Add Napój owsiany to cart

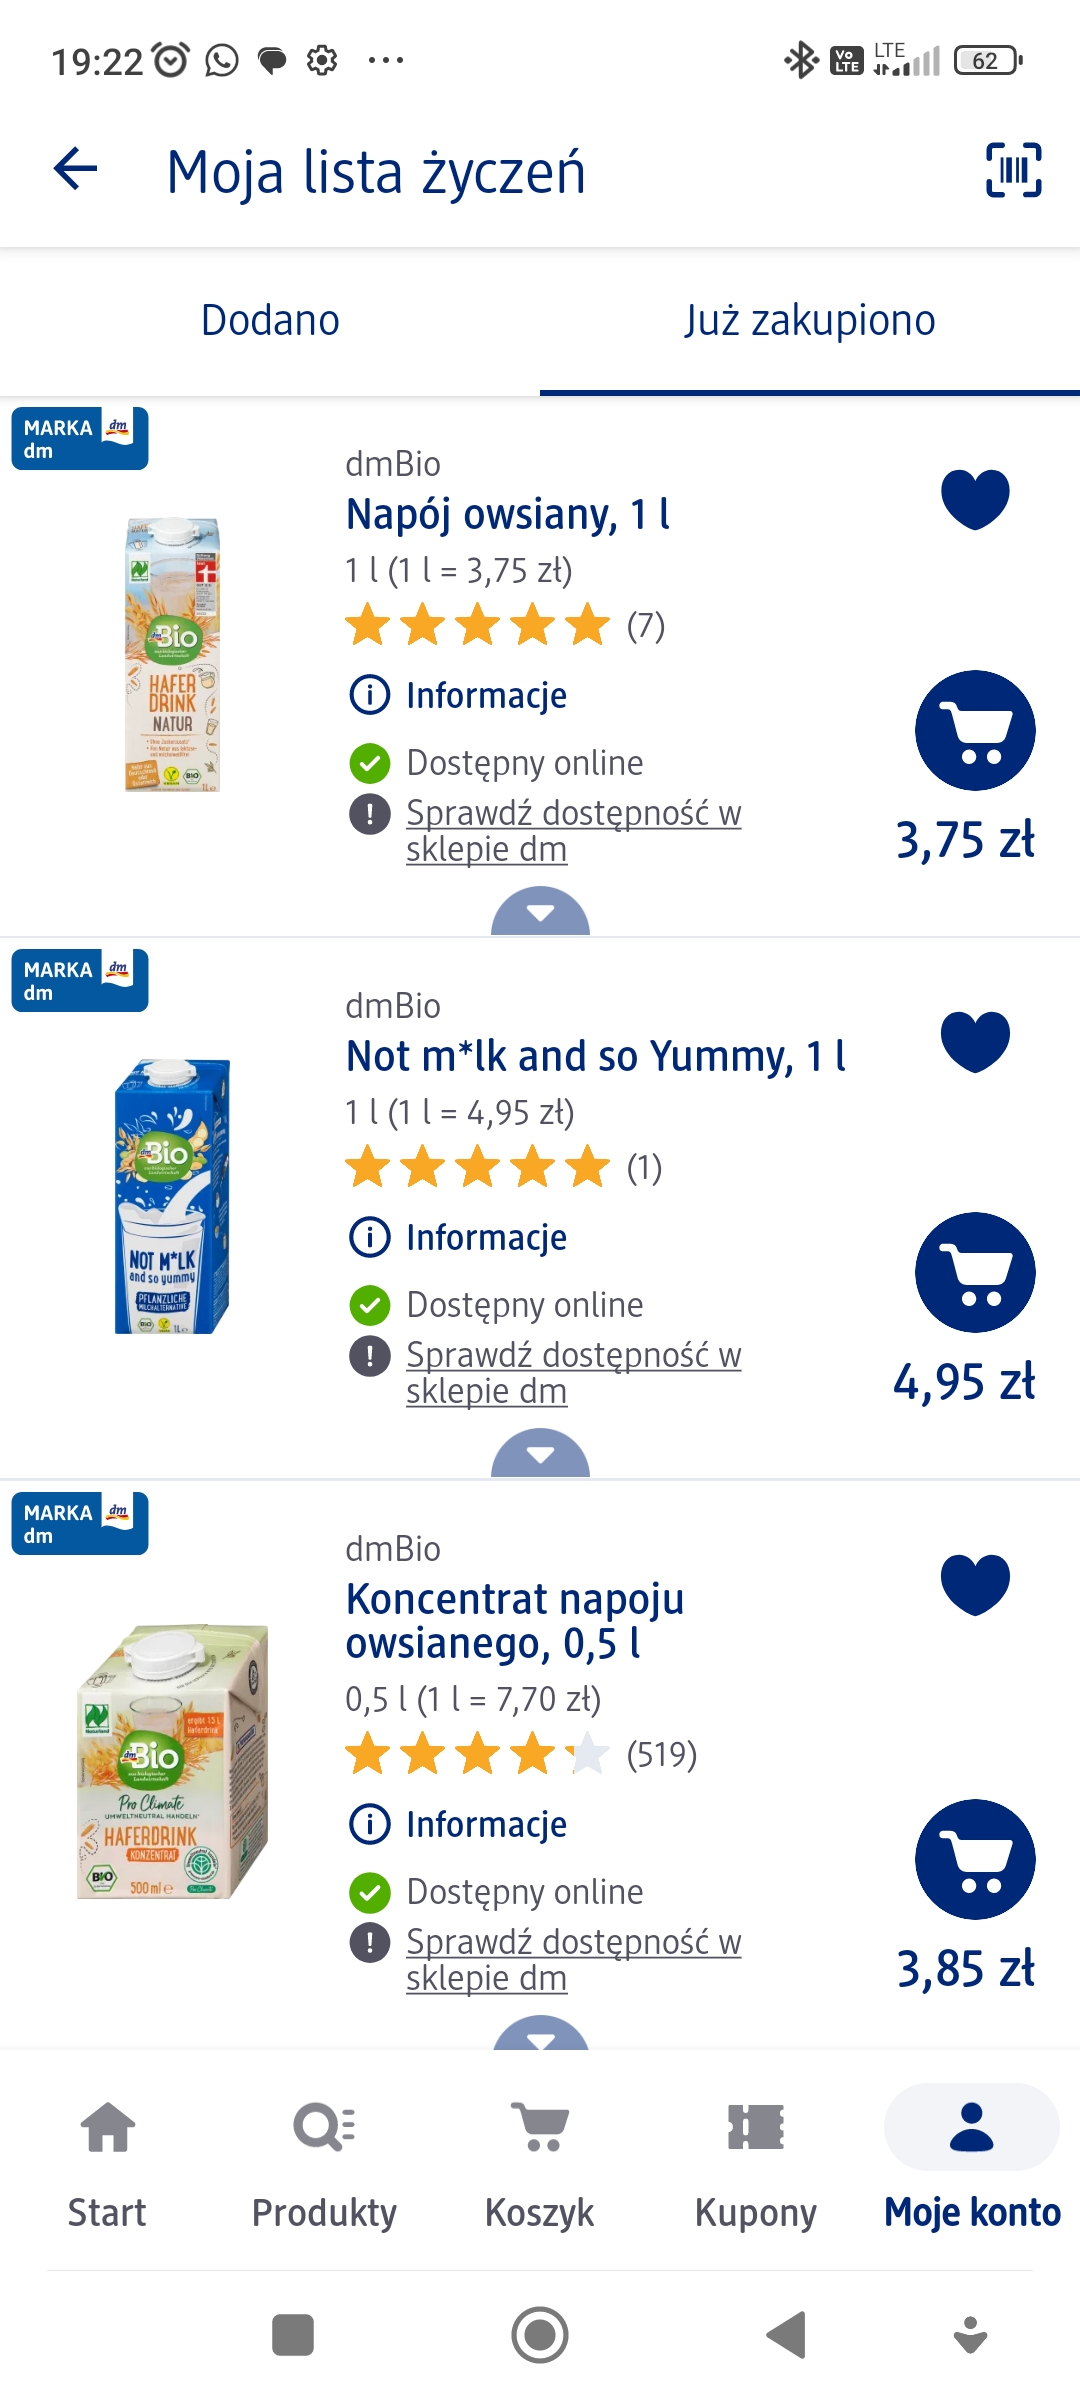pyautogui.click(x=975, y=731)
